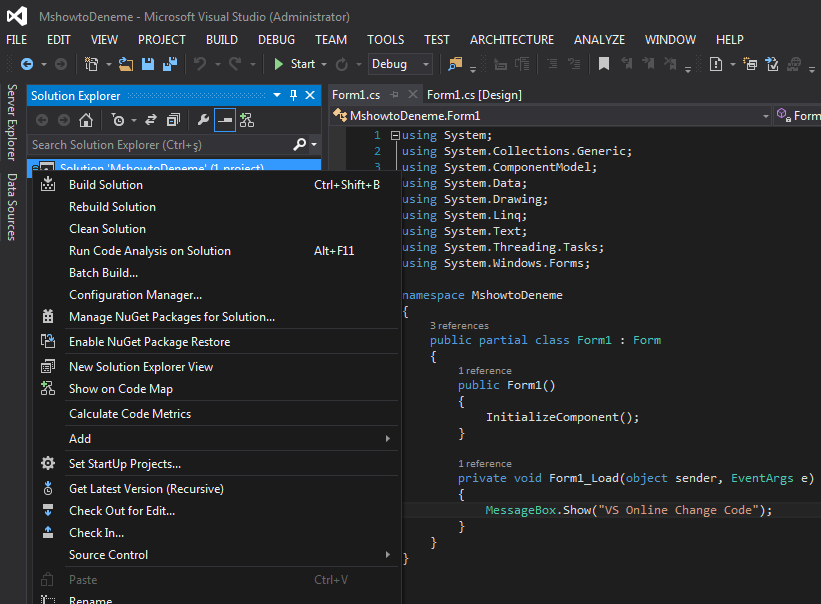Go to previous bookmark icon
Image resolution: width=821 pixels, height=604 pixels.
626,64
